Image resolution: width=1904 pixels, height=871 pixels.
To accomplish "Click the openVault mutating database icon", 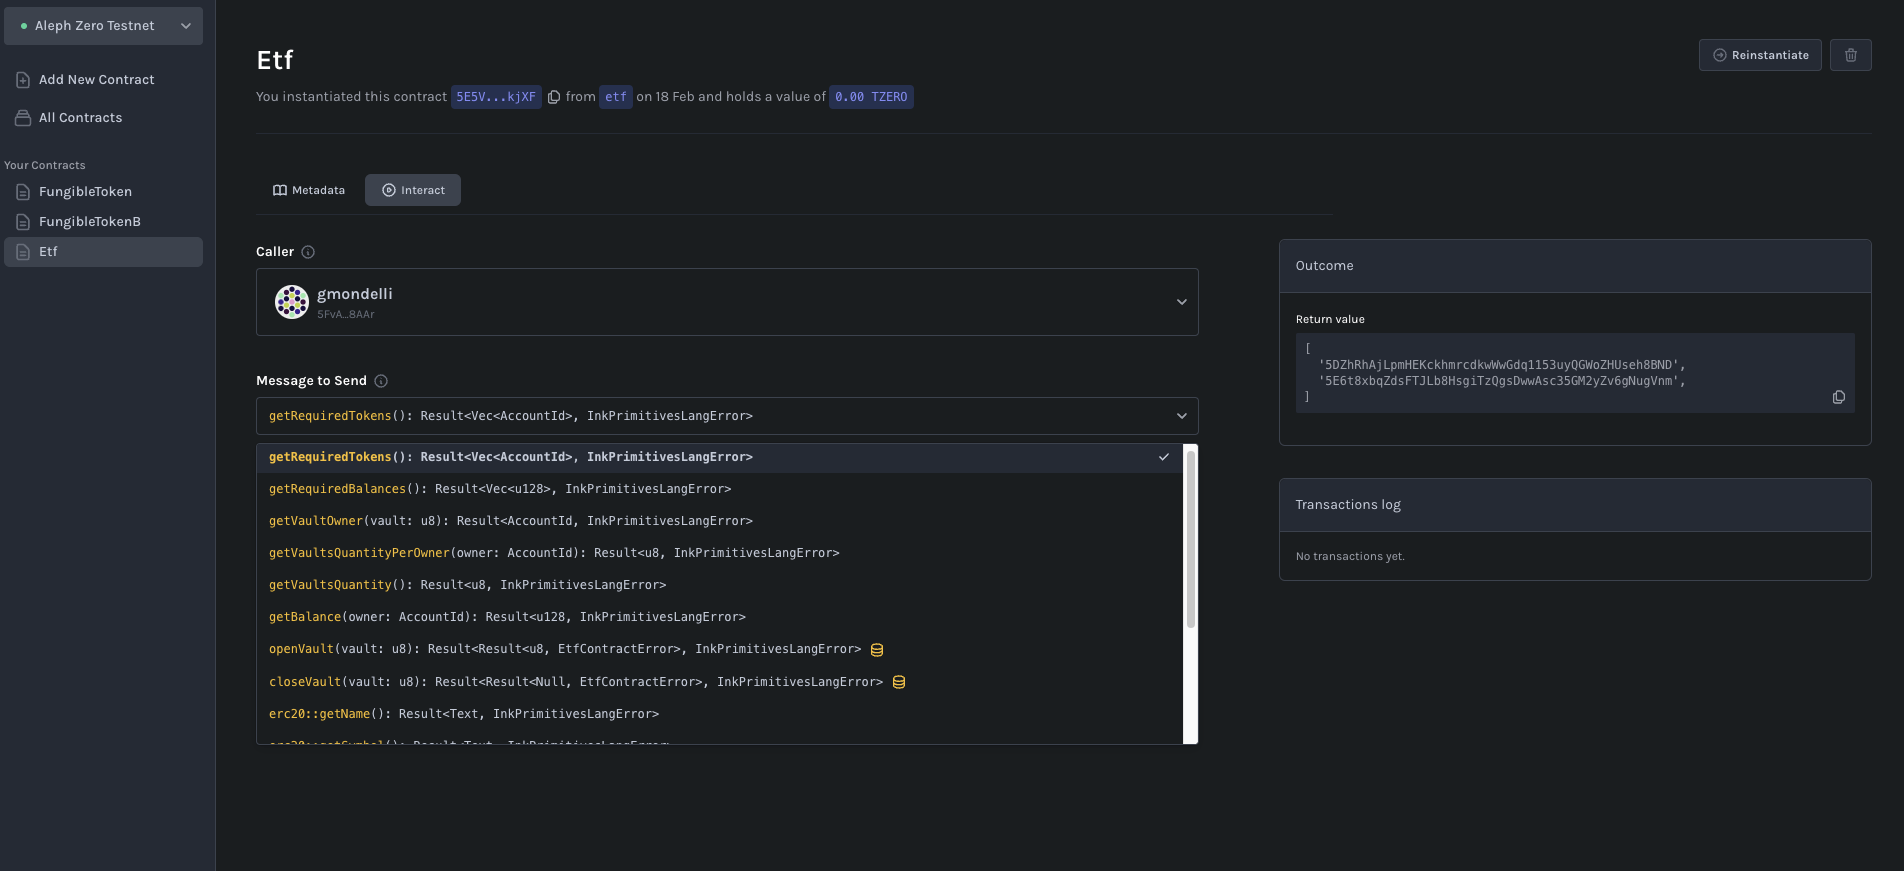I will click(877, 650).
